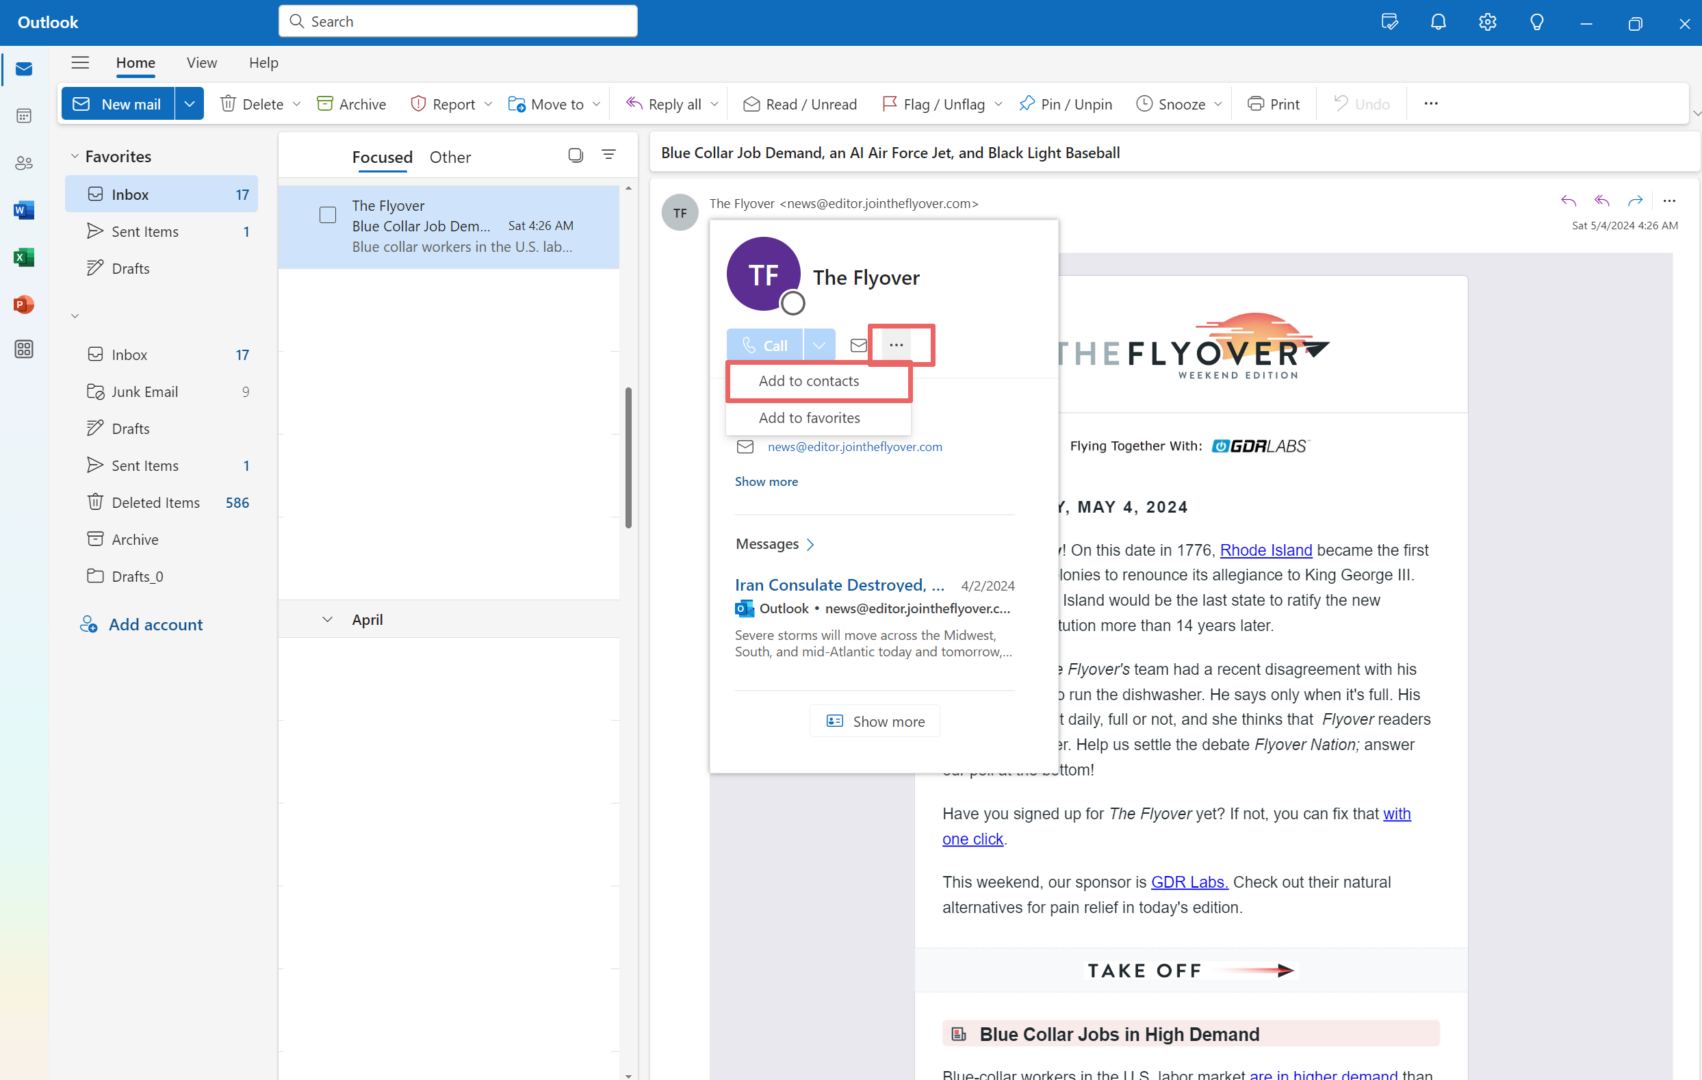This screenshot has height=1080, width=1702.
Task: Click the Reply arrow in reading pane
Action: pos(1568,201)
